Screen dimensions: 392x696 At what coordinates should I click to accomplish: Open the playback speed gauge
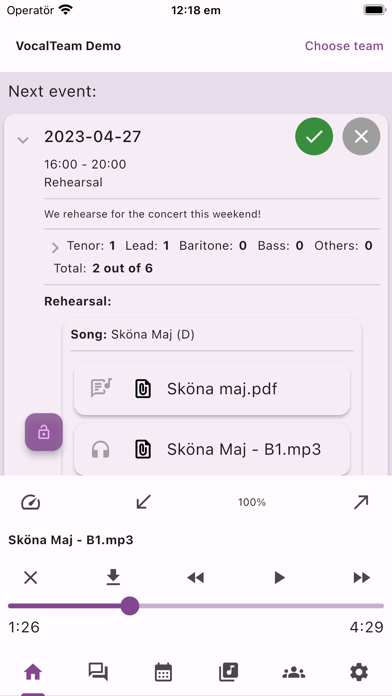[x=31, y=502]
